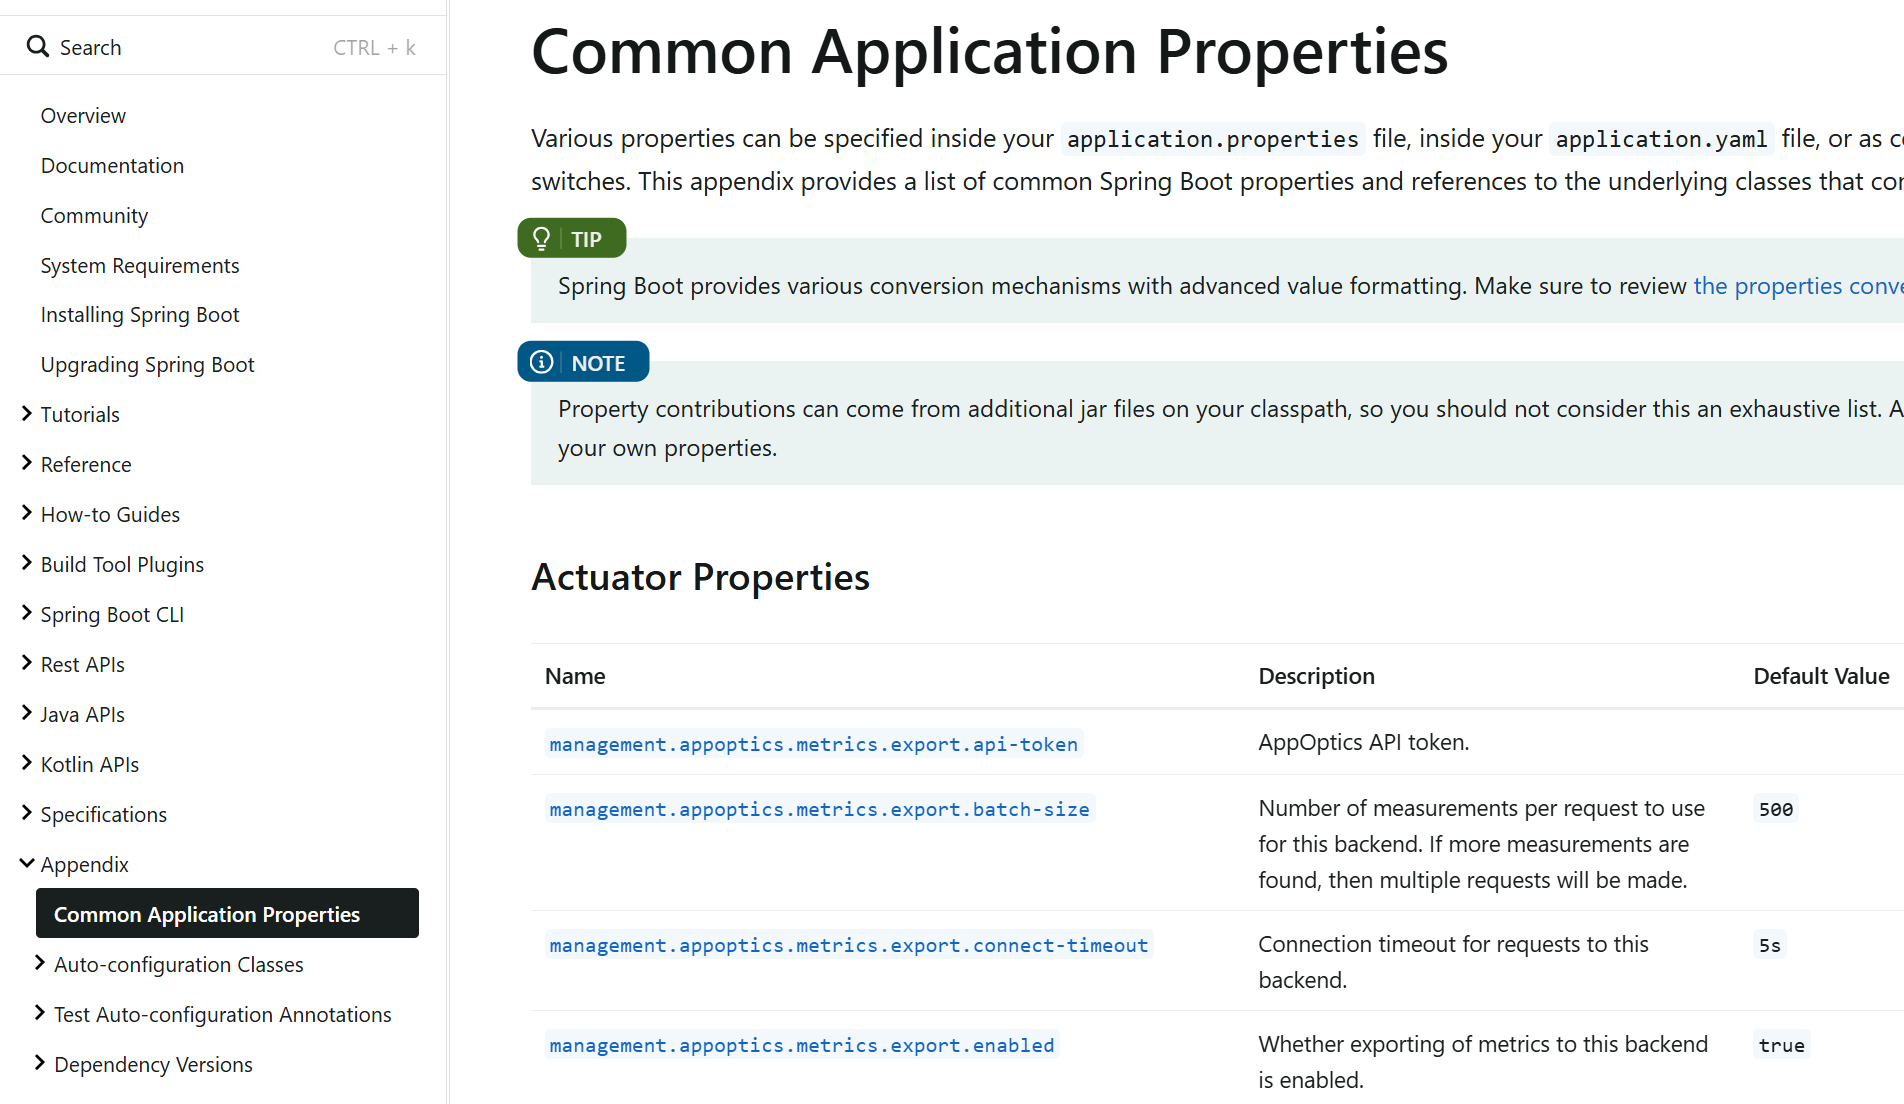
Task: Click the Default Value column header
Action: (x=1821, y=676)
